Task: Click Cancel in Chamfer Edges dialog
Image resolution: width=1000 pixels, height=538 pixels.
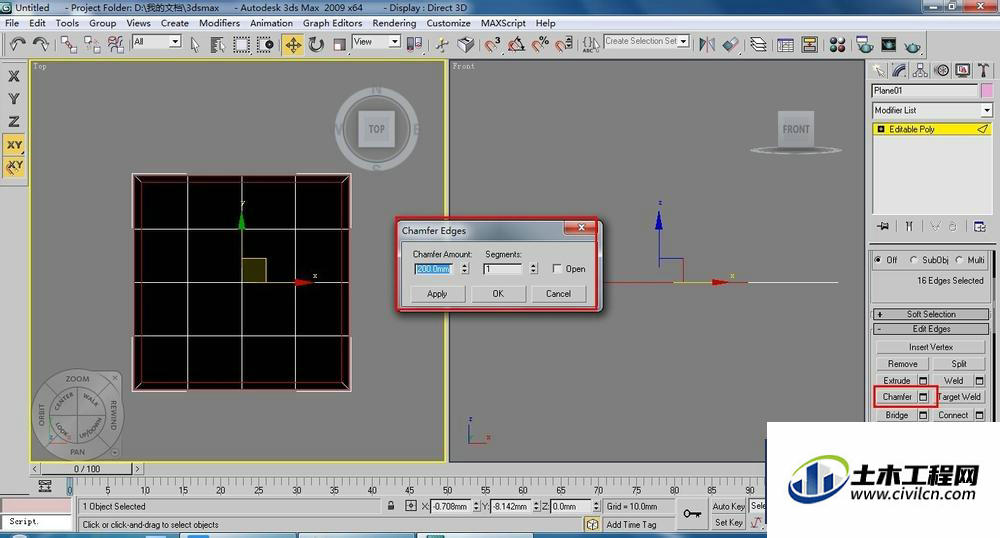Action: coord(558,294)
